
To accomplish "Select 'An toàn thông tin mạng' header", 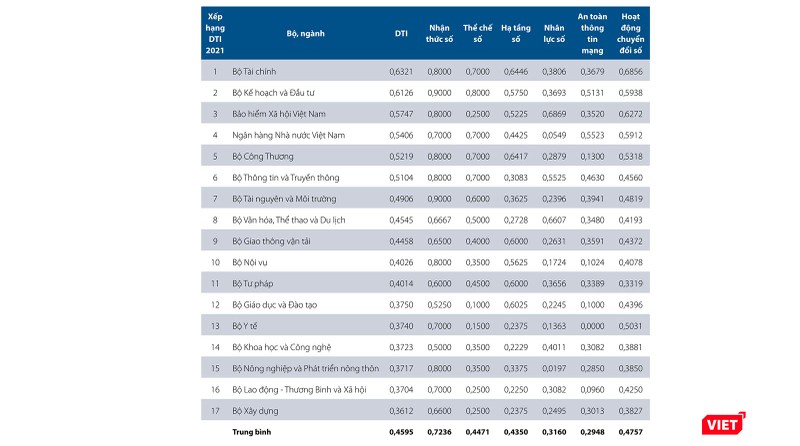I will point(593,33).
